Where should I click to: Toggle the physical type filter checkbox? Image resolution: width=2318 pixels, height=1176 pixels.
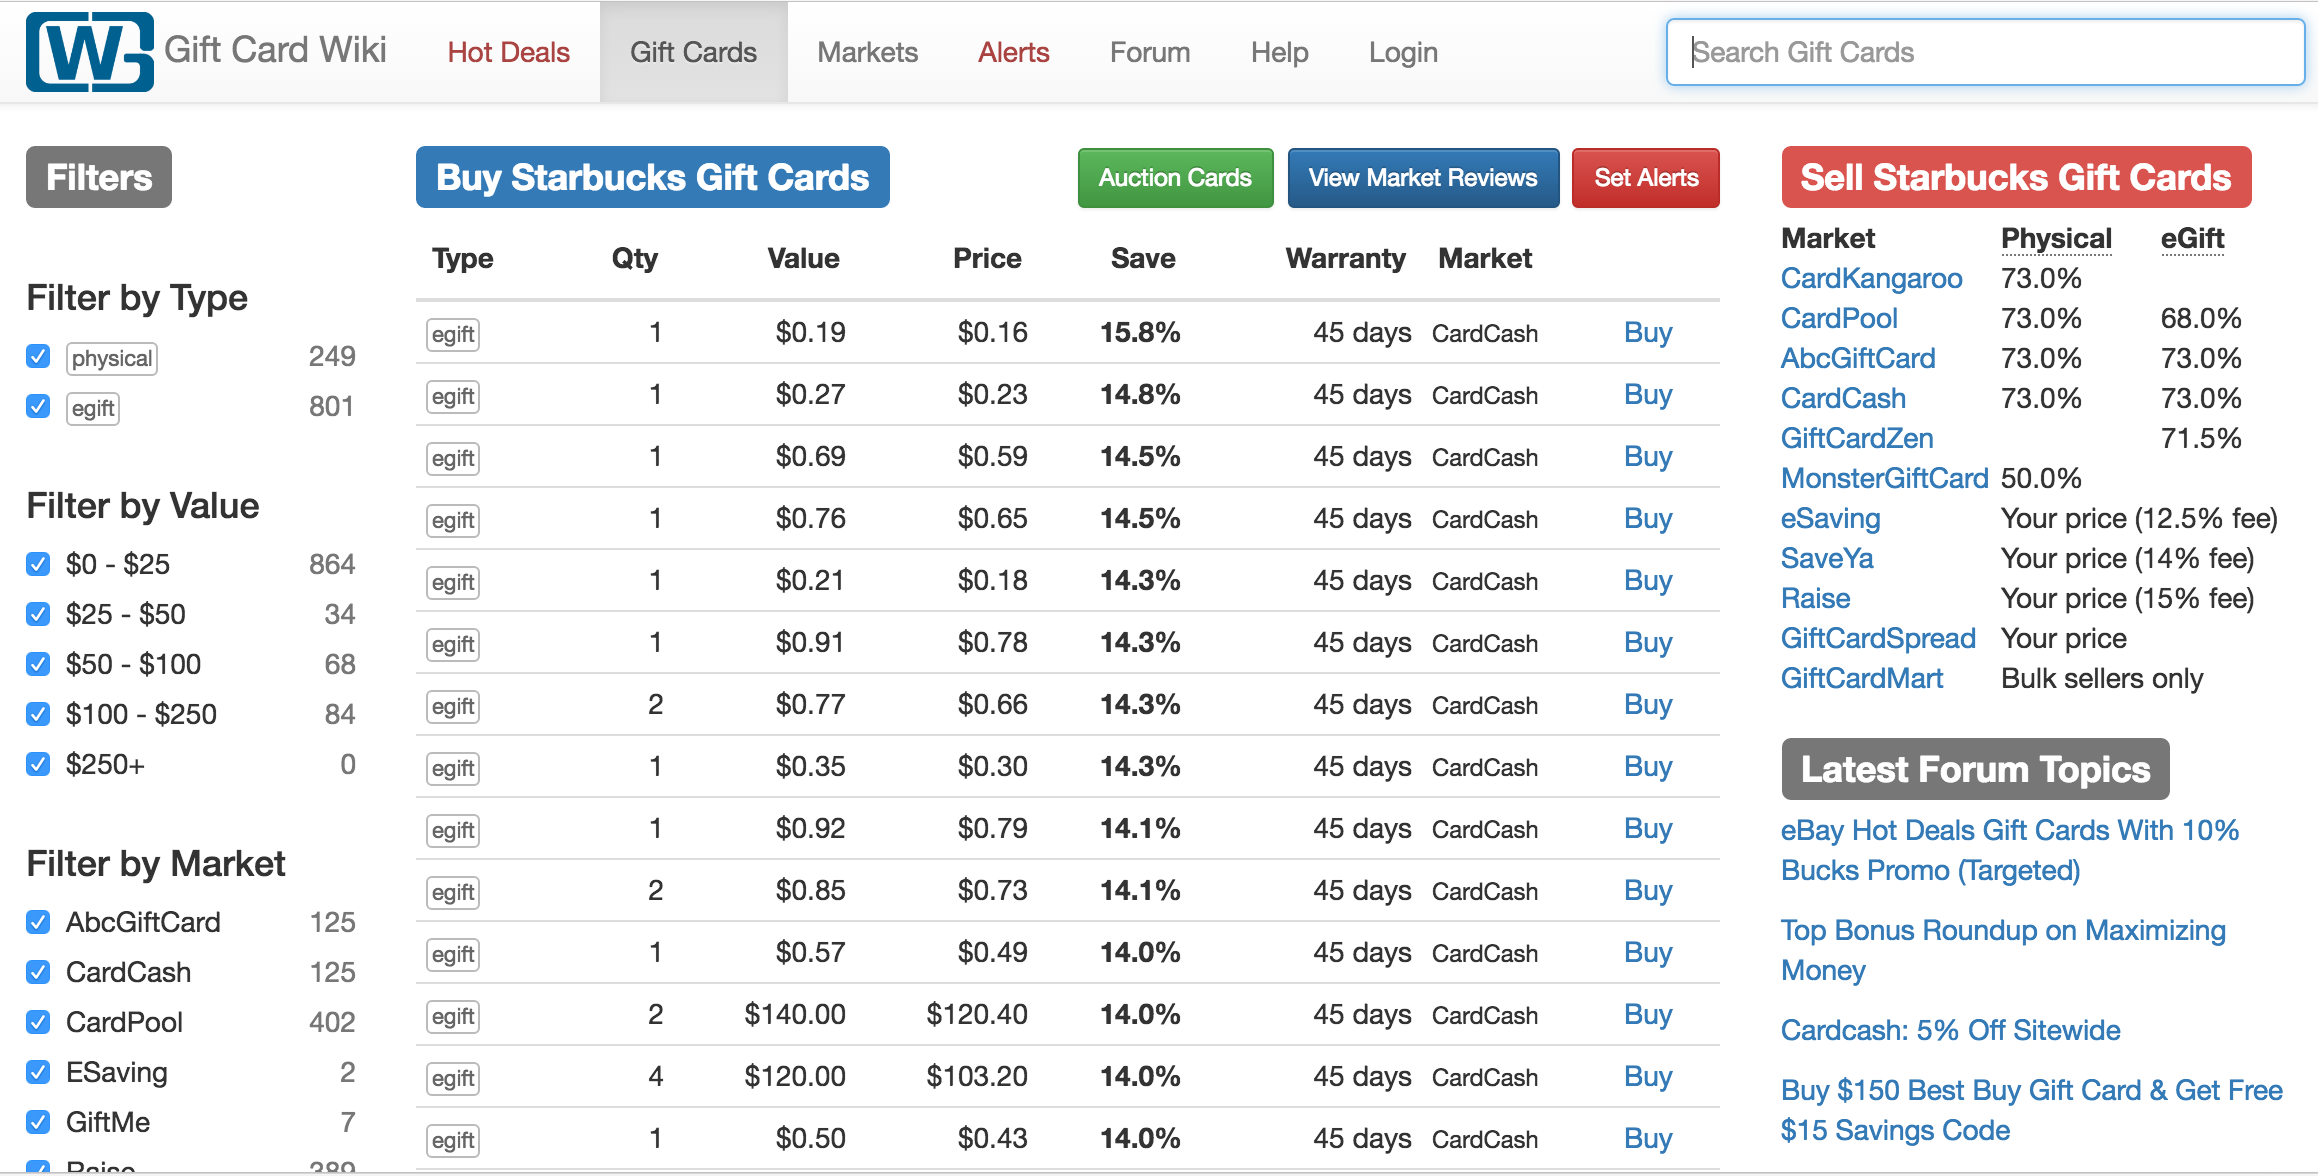(38, 356)
